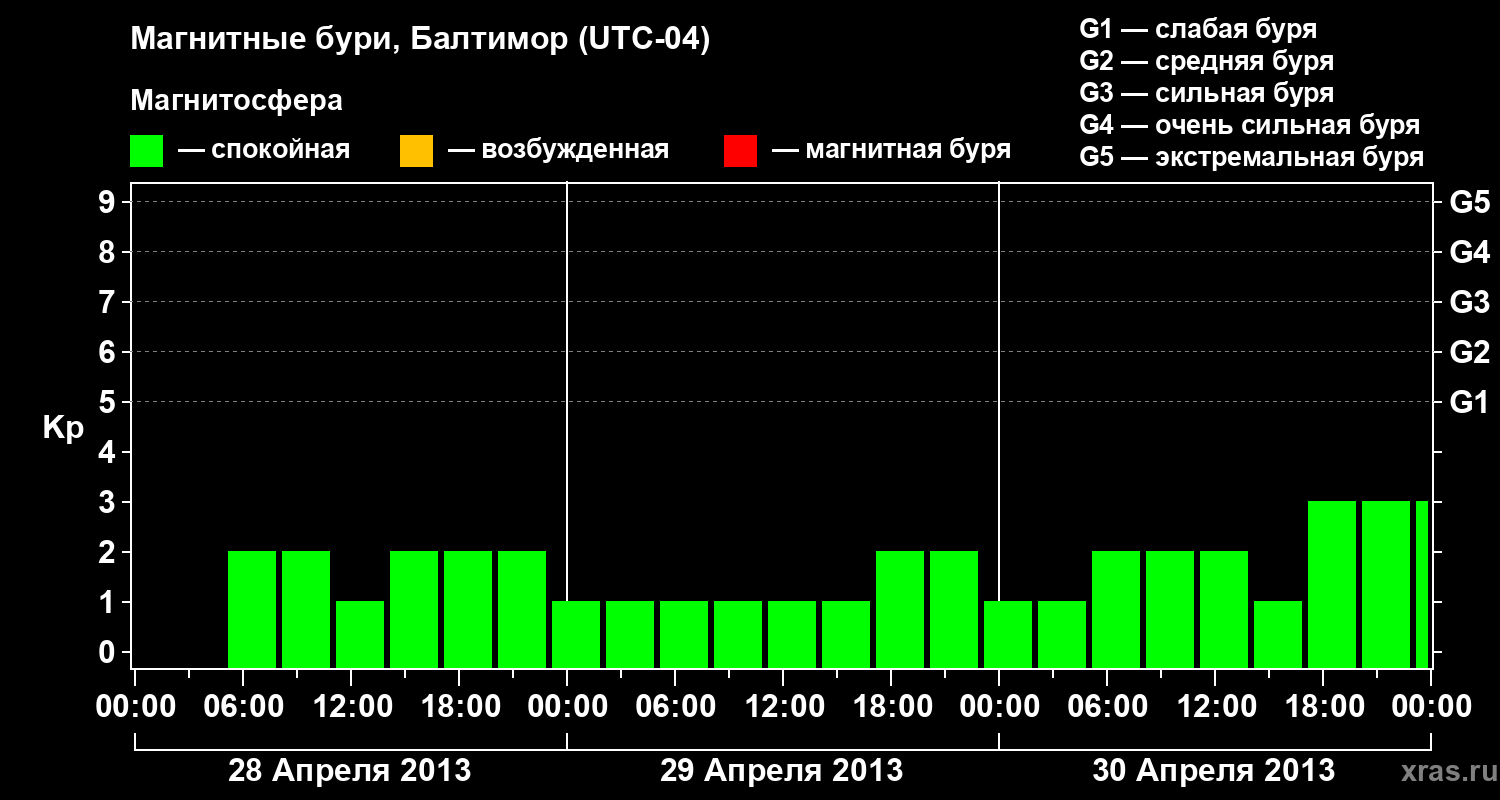Screen dimensions: 1500x800
Task: Click the G5 label on the right axis
Action: pos(1469,202)
